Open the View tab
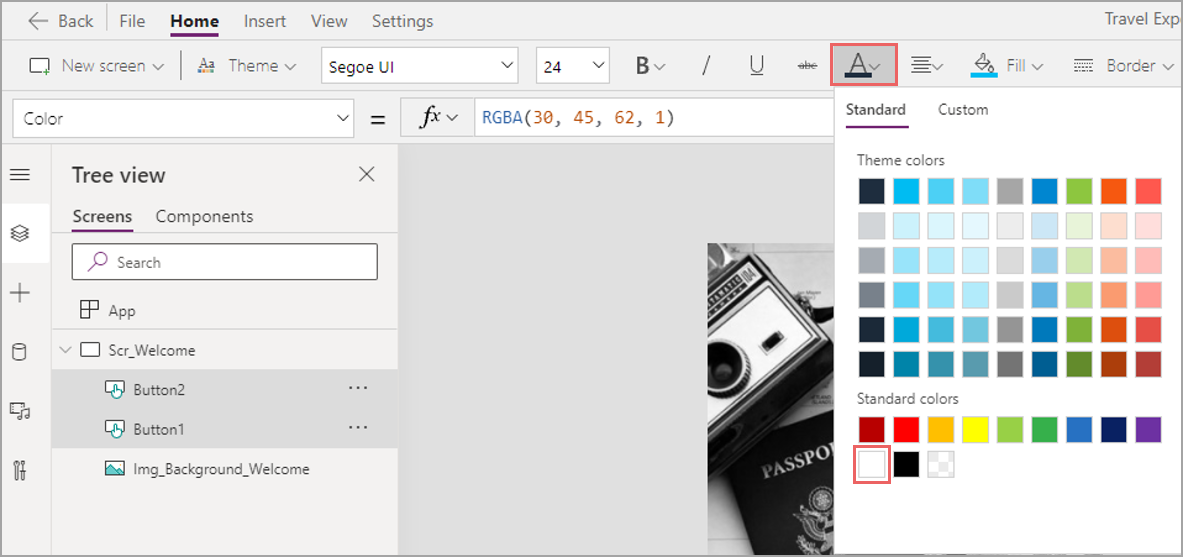Viewport: 1183px width, 557px height. pos(329,21)
